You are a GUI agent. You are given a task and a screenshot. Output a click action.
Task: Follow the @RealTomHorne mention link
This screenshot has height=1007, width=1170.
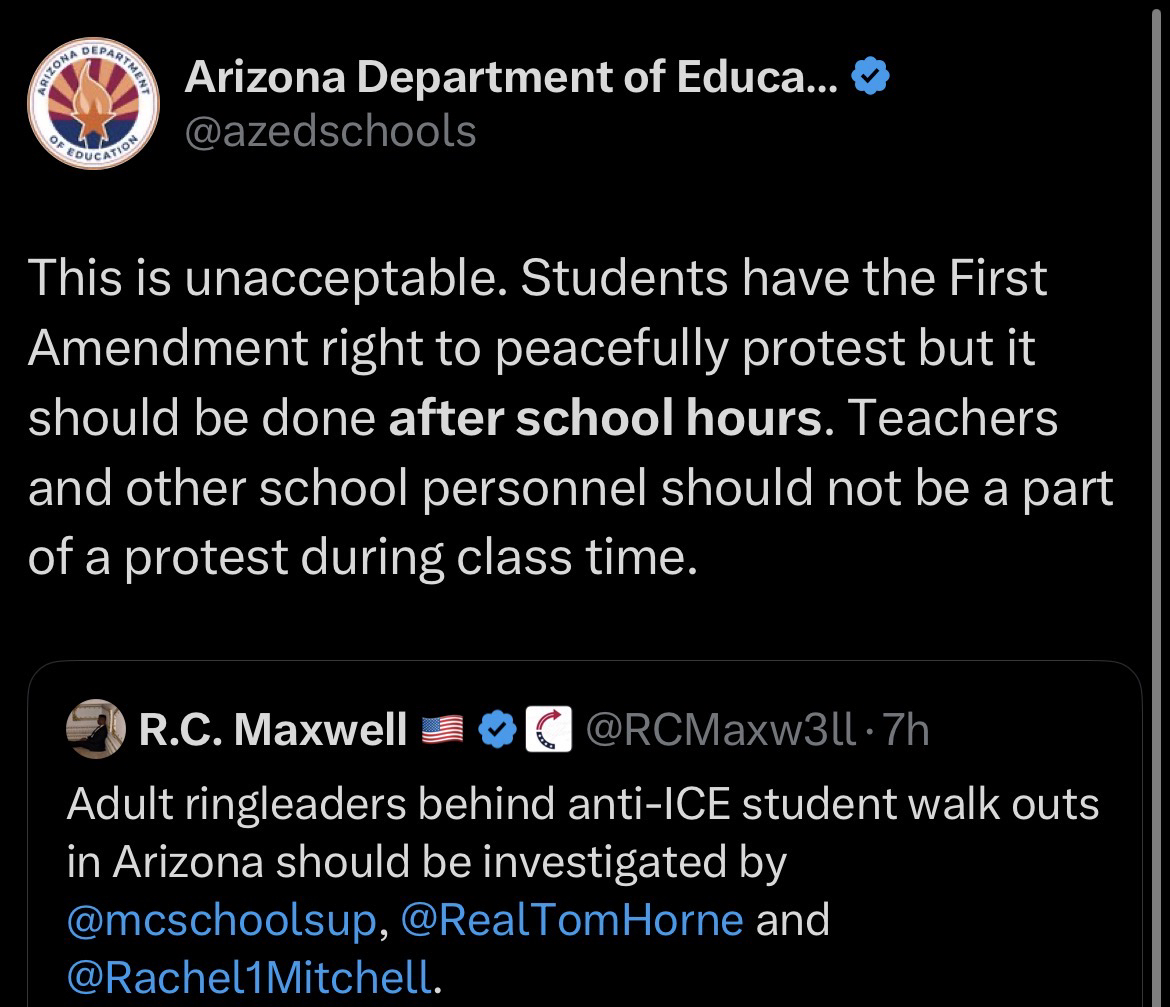[x=572, y=919]
